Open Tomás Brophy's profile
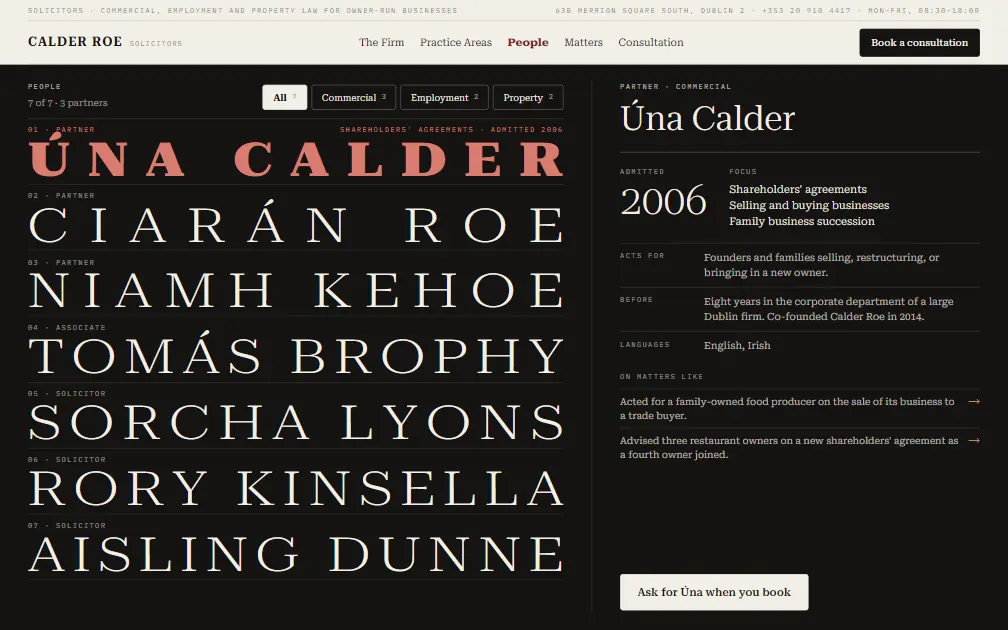Image resolution: width=1008 pixels, height=630 pixels. tap(296, 350)
